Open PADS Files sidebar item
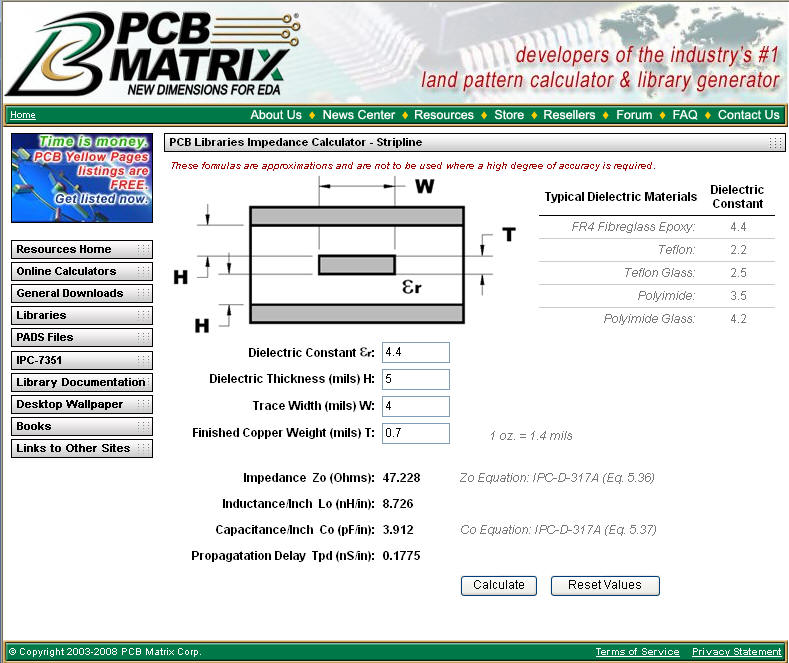789x663 pixels. pyautogui.click(x=82, y=338)
